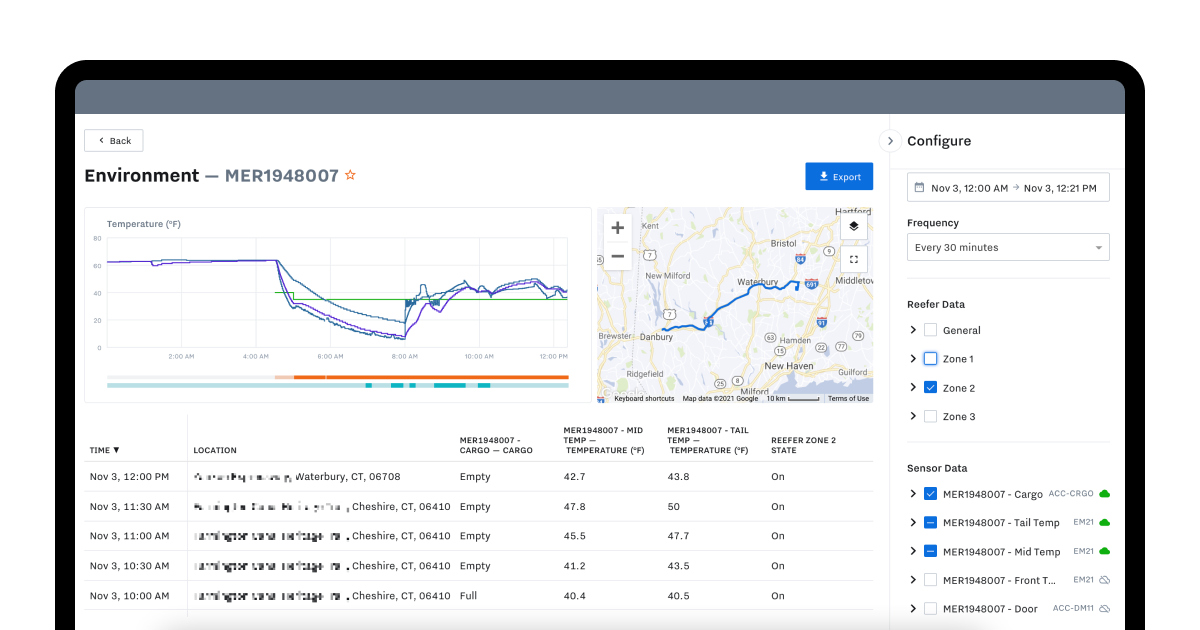Collapse the Configure panel arrow
1200x630 pixels.
click(890, 141)
